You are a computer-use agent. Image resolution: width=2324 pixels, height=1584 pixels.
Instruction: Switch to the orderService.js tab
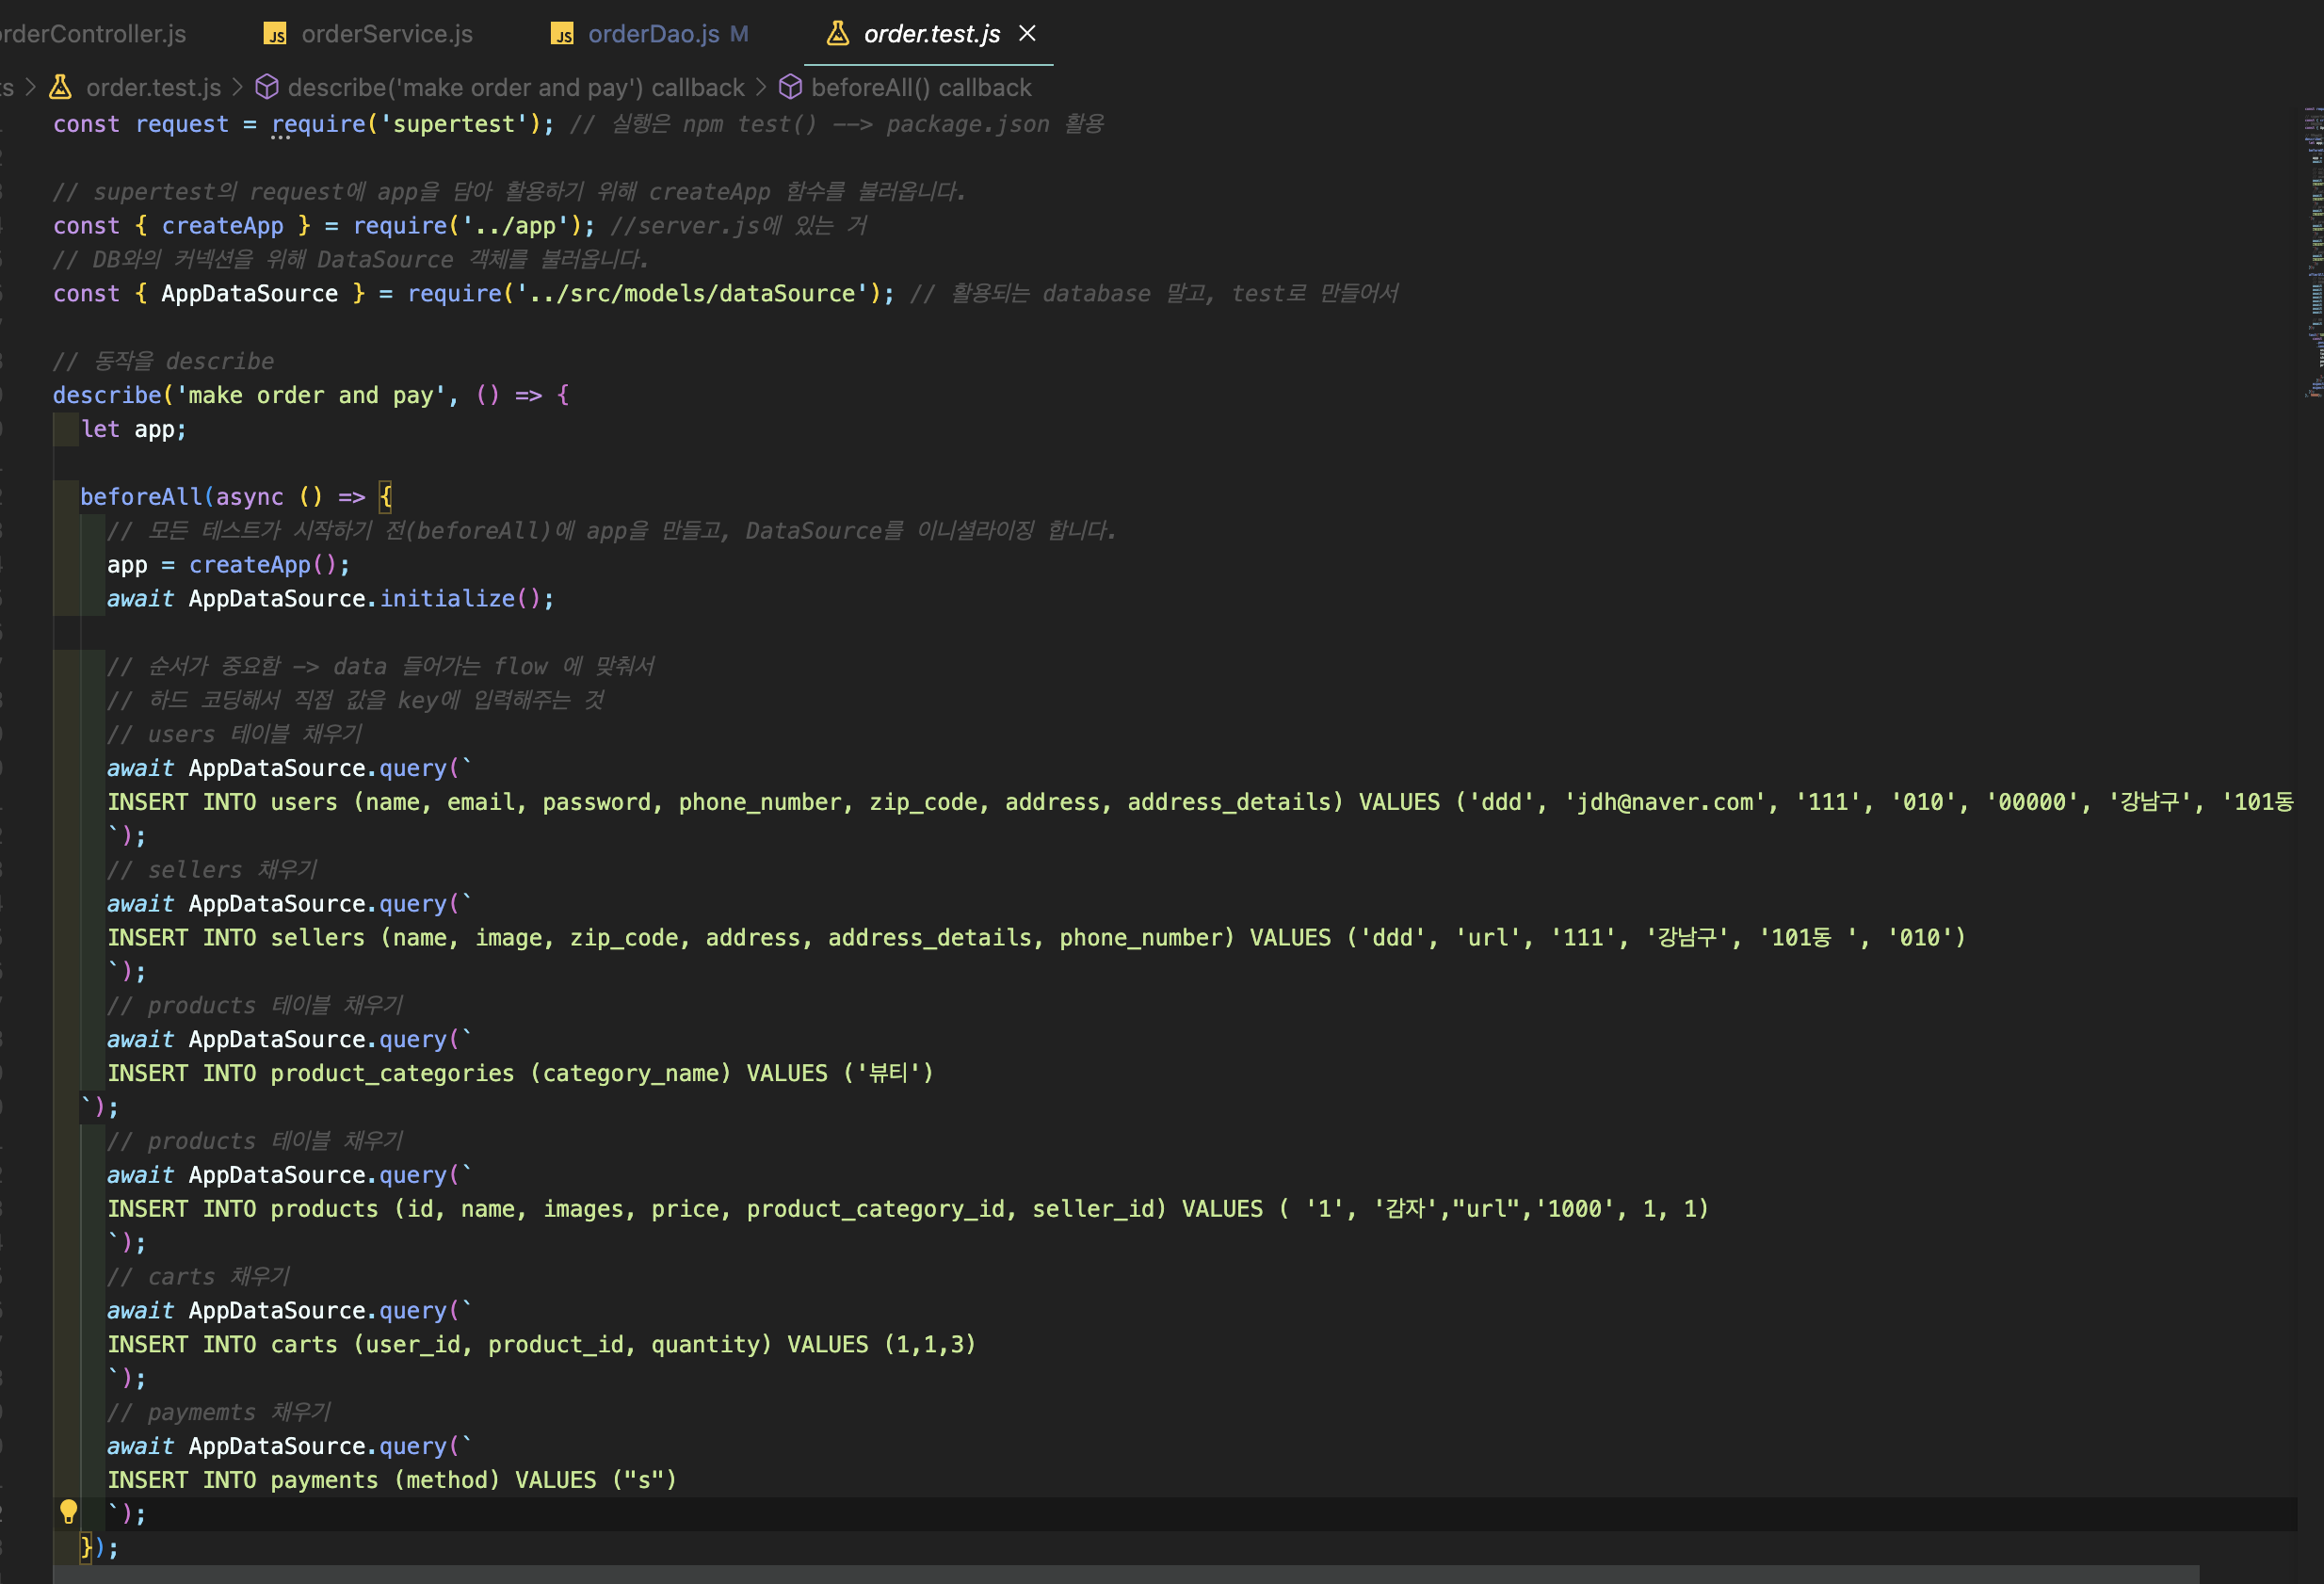(x=387, y=34)
